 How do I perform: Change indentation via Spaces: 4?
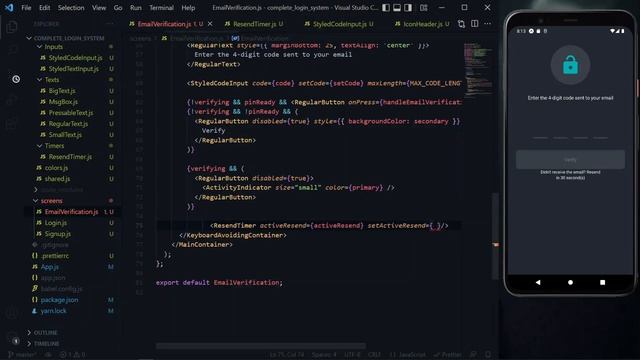click(x=324, y=355)
